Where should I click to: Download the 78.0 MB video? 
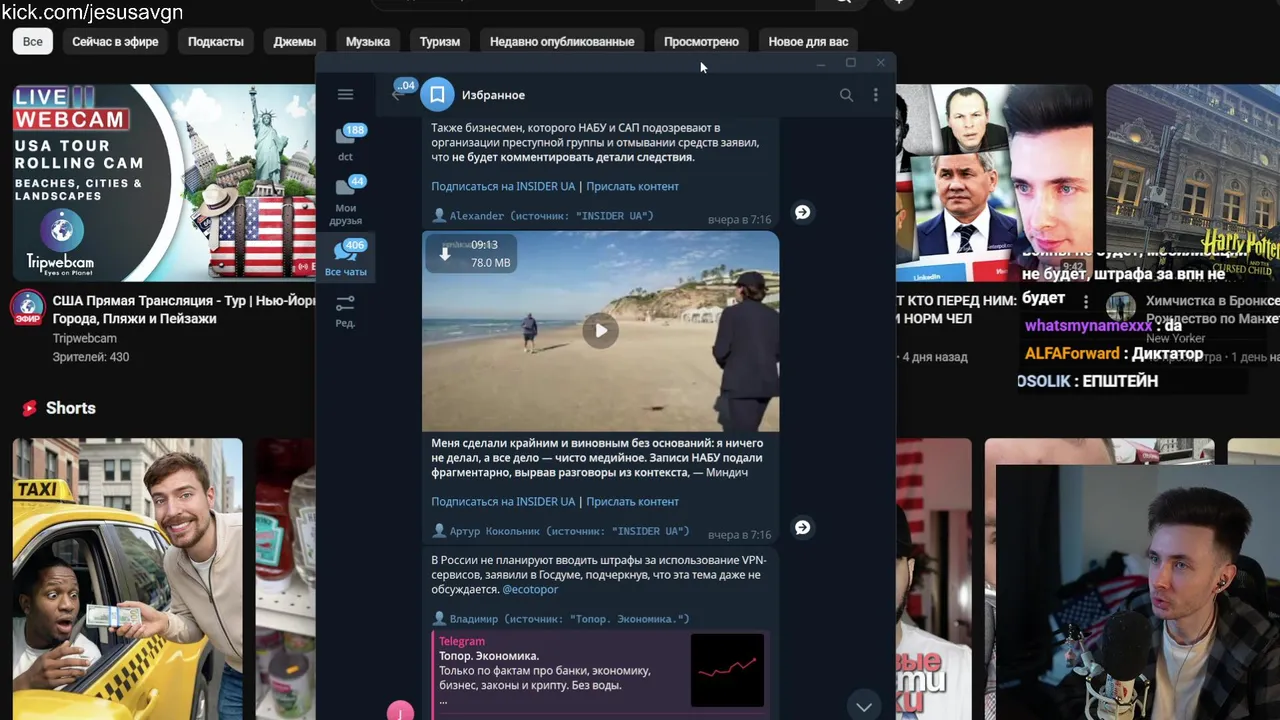pyautogui.click(x=446, y=254)
